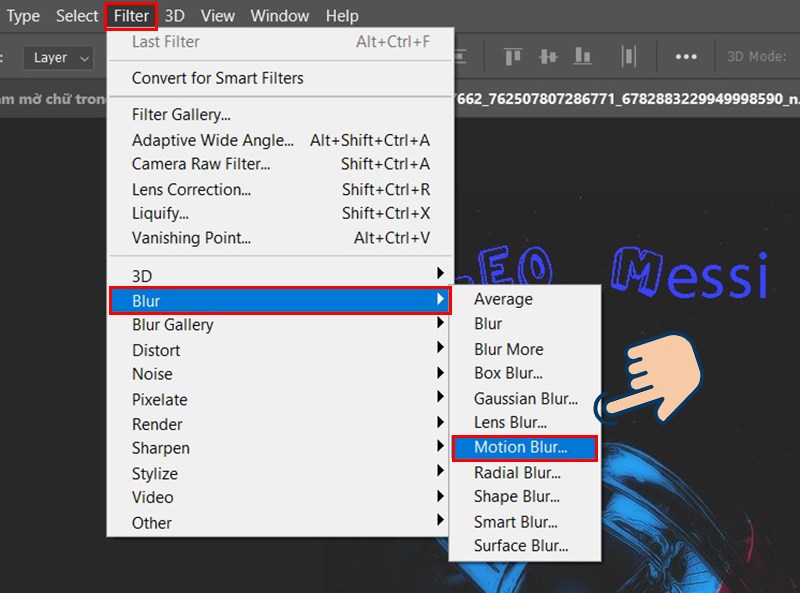Open the Window menu

coord(279,15)
